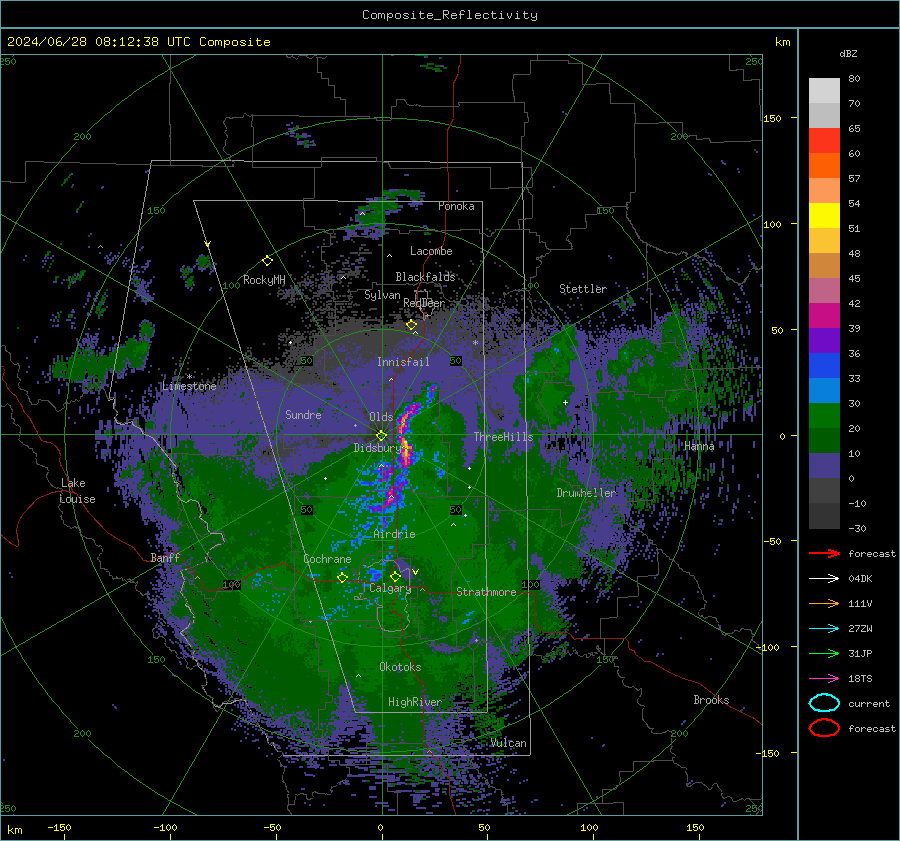Click the Limestone label

point(189,386)
